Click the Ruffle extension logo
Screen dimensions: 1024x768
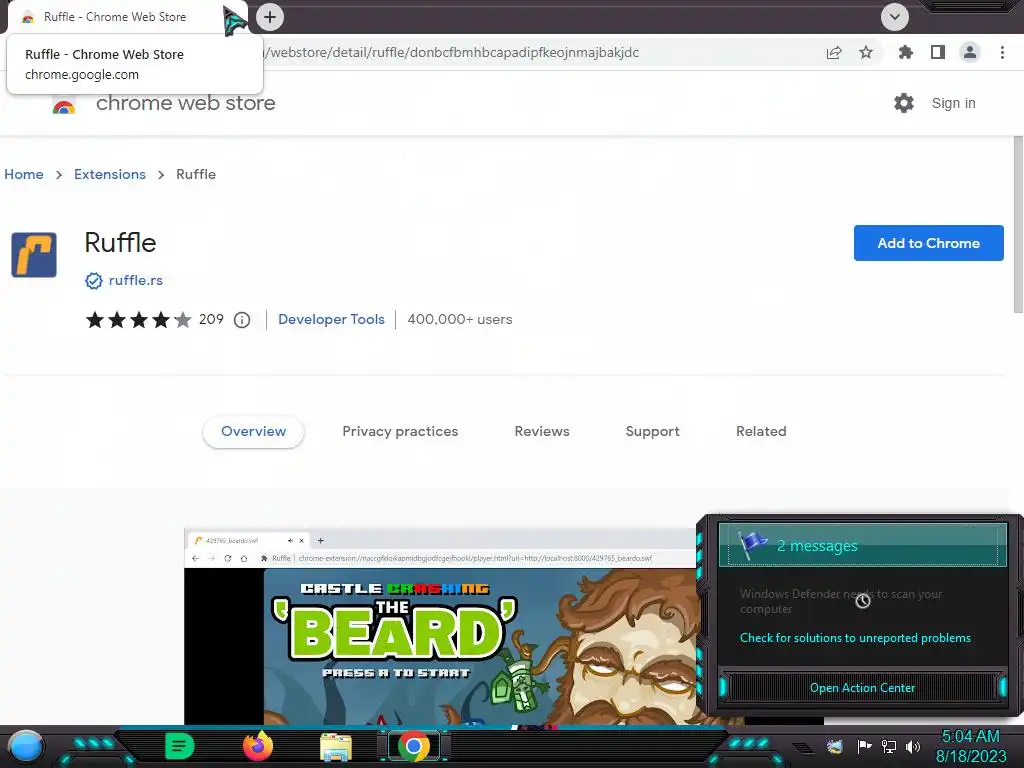pos(34,255)
